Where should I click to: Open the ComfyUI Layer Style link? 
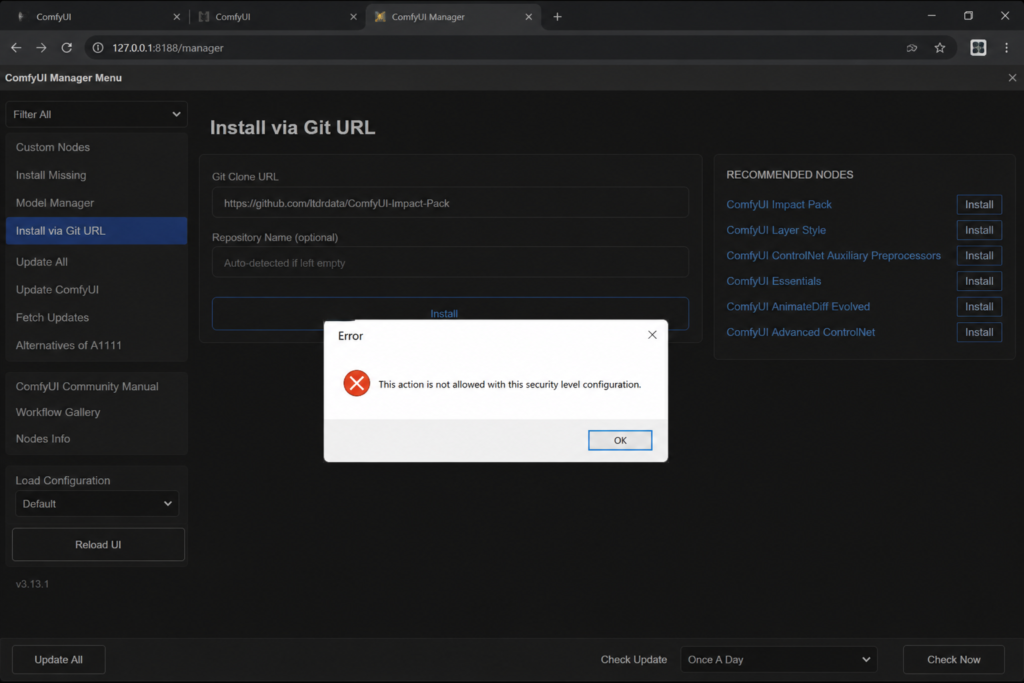pos(776,230)
